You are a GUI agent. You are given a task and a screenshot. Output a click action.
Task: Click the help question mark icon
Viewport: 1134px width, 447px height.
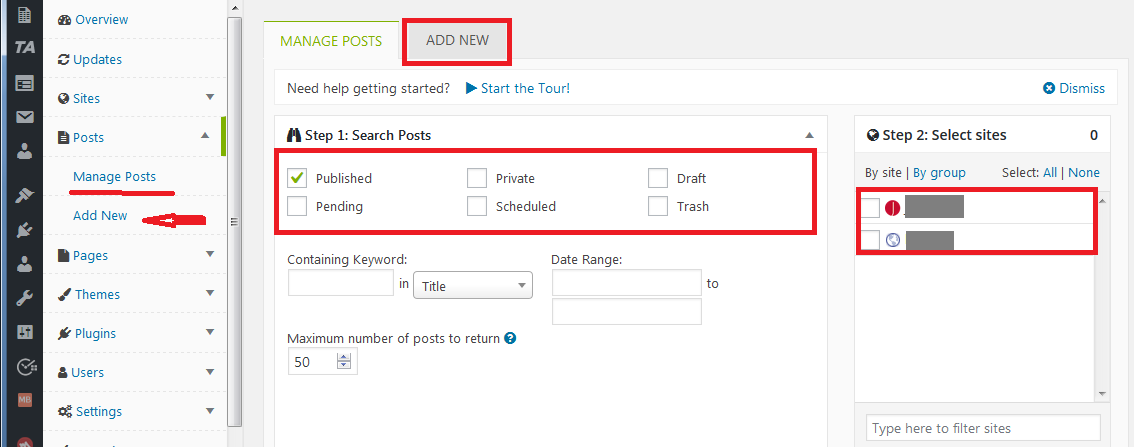[x=510, y=338]
